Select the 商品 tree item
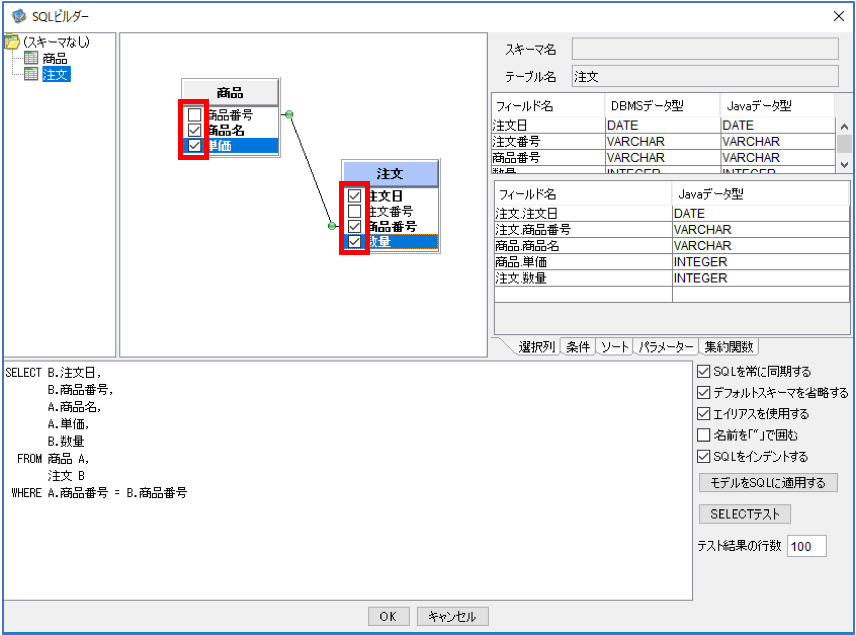This screenshot has height=635, width=856. (55, 58)
